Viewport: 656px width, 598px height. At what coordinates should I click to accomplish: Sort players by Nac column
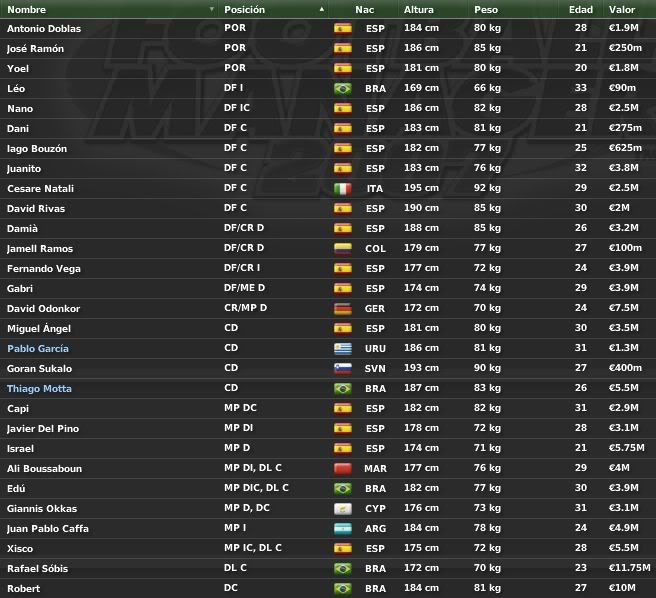click(x=365, y=9)
